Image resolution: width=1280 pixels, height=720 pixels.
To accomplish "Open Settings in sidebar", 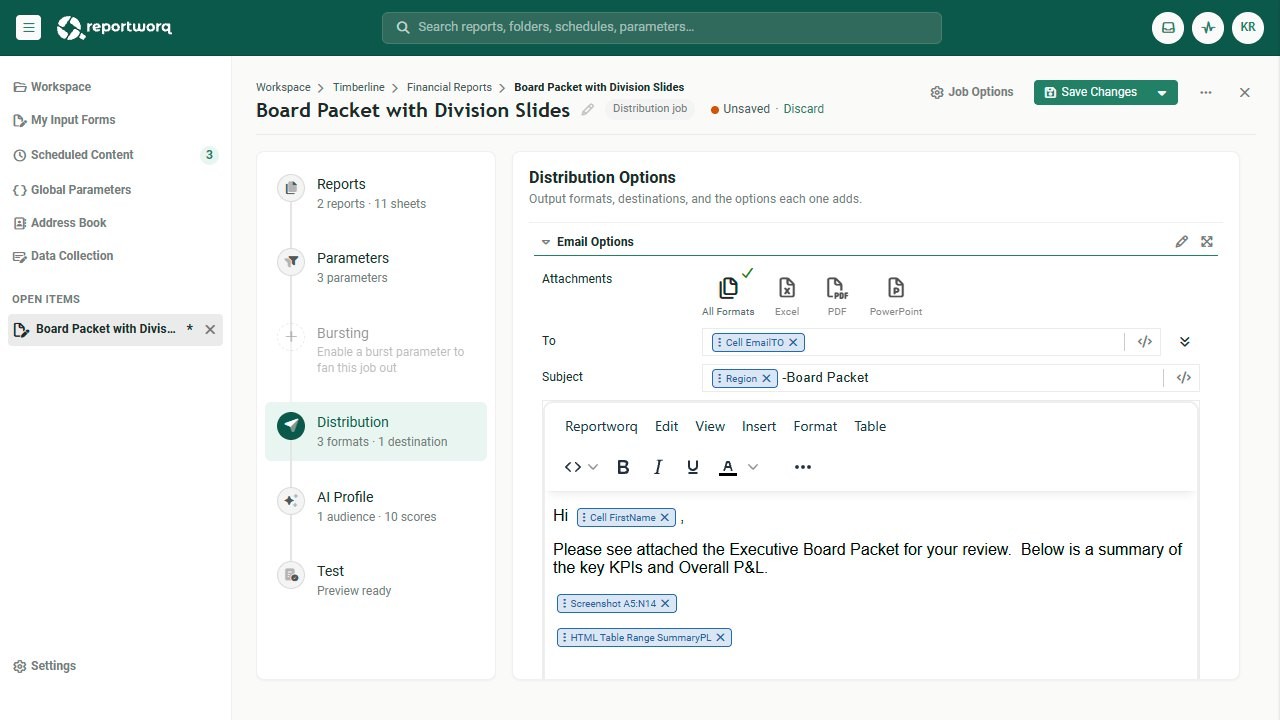I will coord(45,666).
